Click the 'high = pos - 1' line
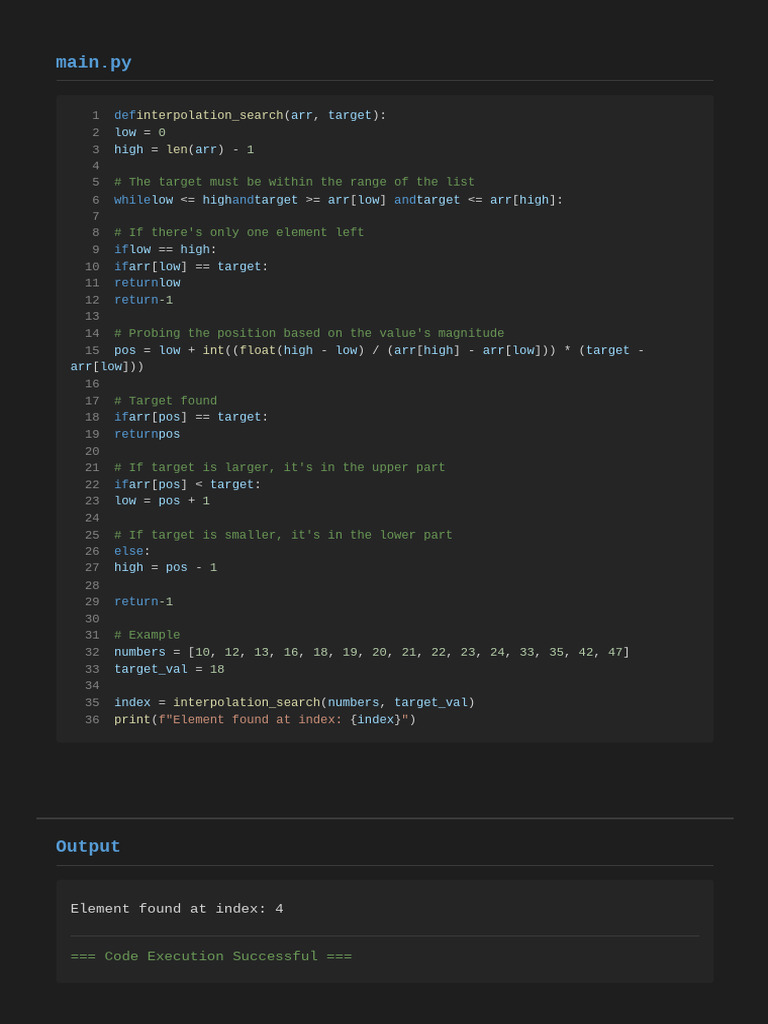This screenshot has width=768, height=1024. tap(165, 568)
